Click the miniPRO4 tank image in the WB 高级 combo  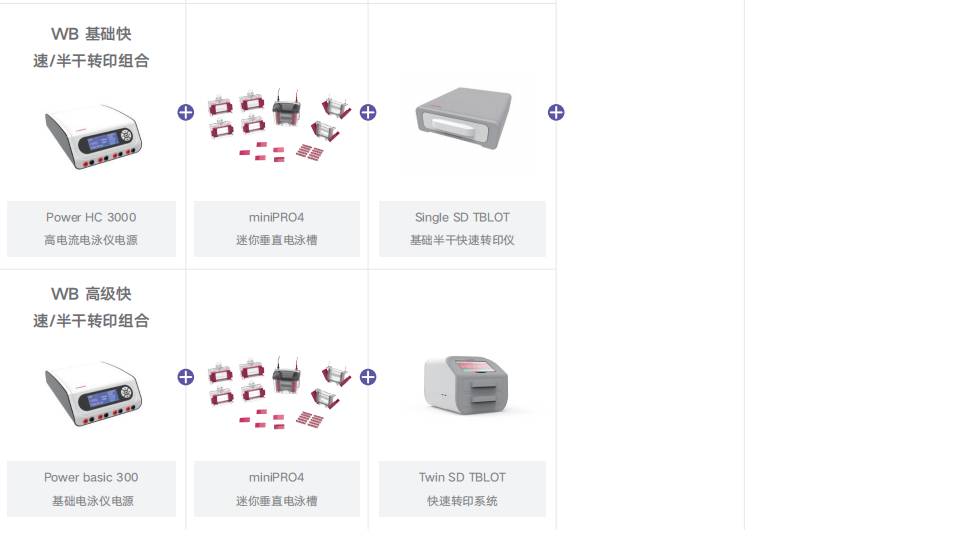278,392
